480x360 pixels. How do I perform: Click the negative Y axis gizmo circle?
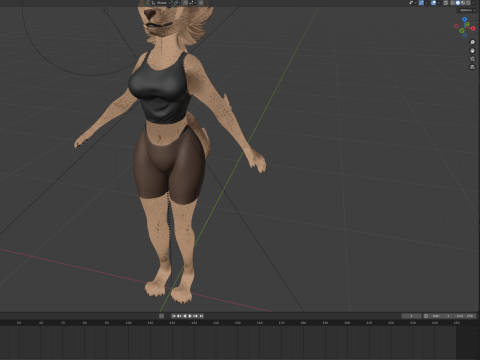coord(462,31)
